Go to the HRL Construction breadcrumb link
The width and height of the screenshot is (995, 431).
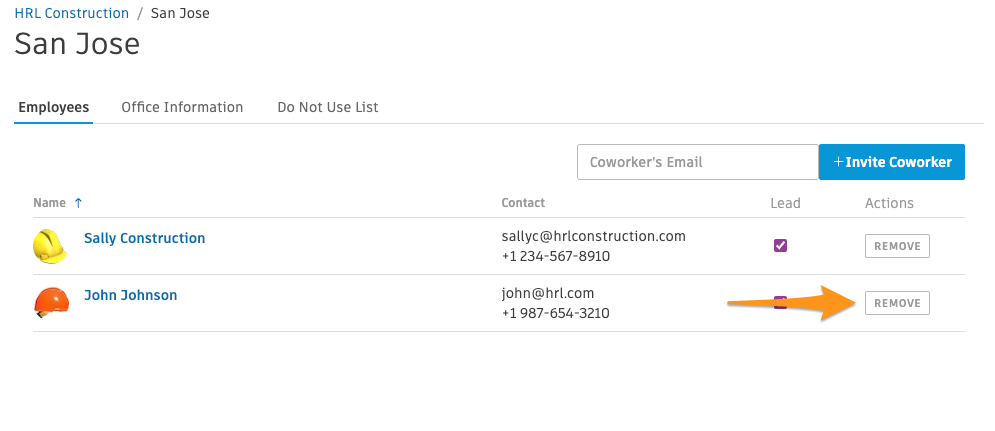point(72,13)
